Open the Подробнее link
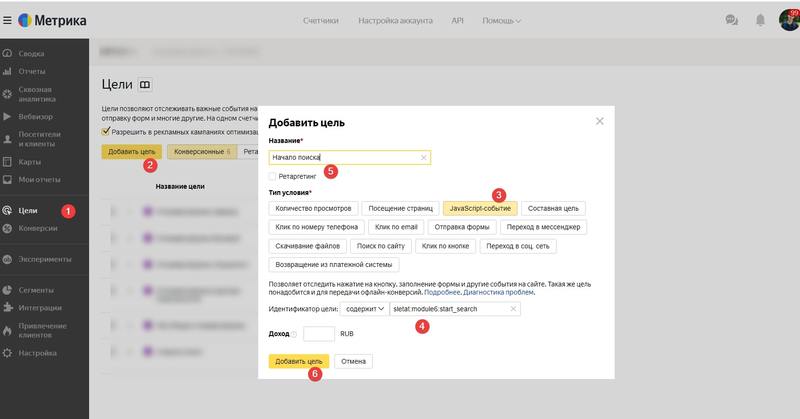This screenshot has height=419, width=800. coord(442,292)
